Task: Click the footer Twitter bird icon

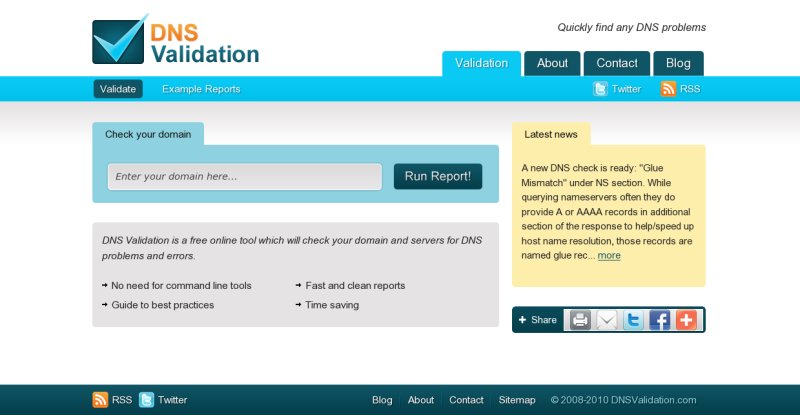Action: 146,400
